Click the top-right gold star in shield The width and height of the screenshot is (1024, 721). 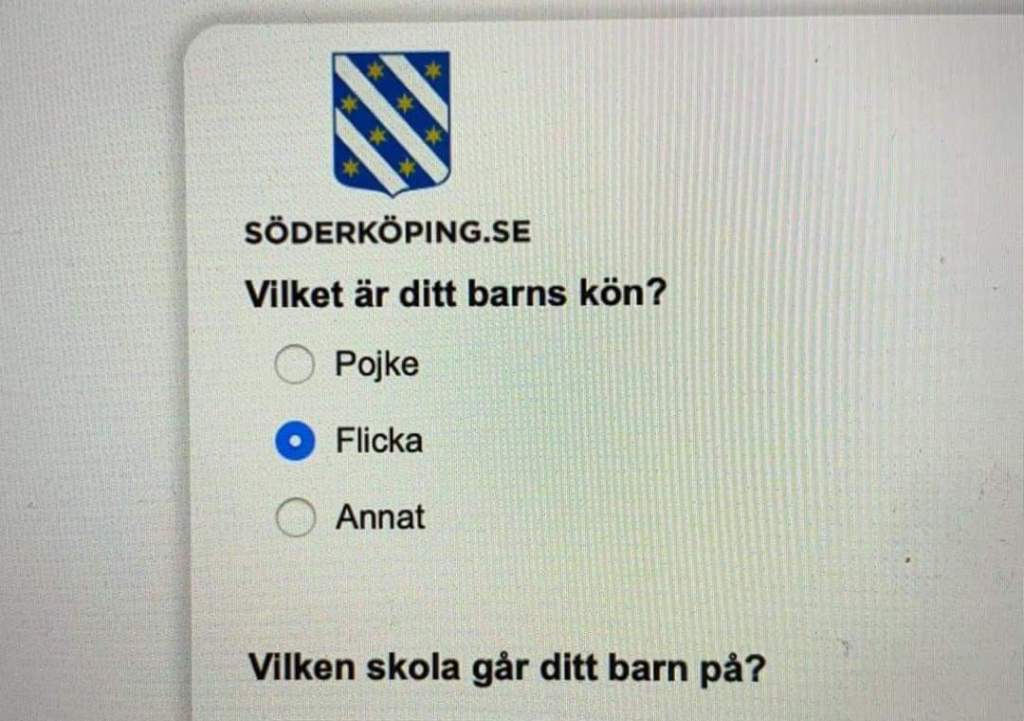click(433, 70)
